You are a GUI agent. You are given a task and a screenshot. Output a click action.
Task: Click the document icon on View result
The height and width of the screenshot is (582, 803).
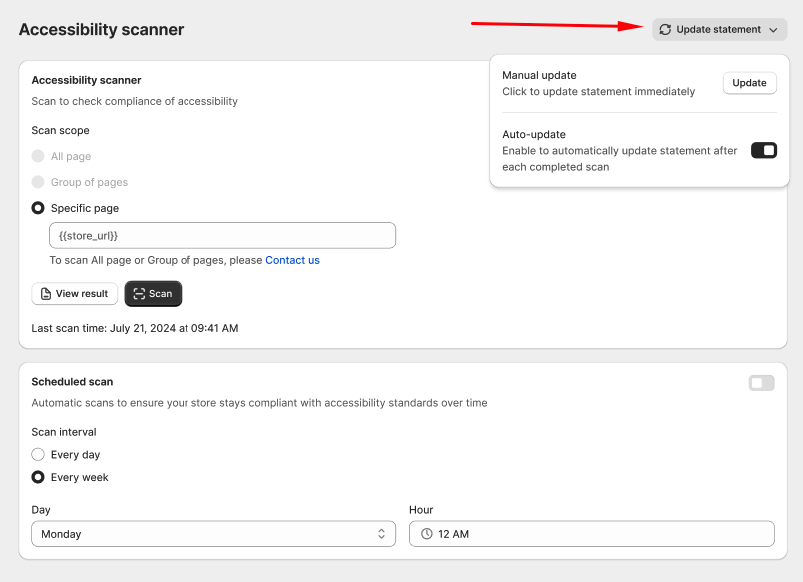pyautogui.click(x=46, y=294)
